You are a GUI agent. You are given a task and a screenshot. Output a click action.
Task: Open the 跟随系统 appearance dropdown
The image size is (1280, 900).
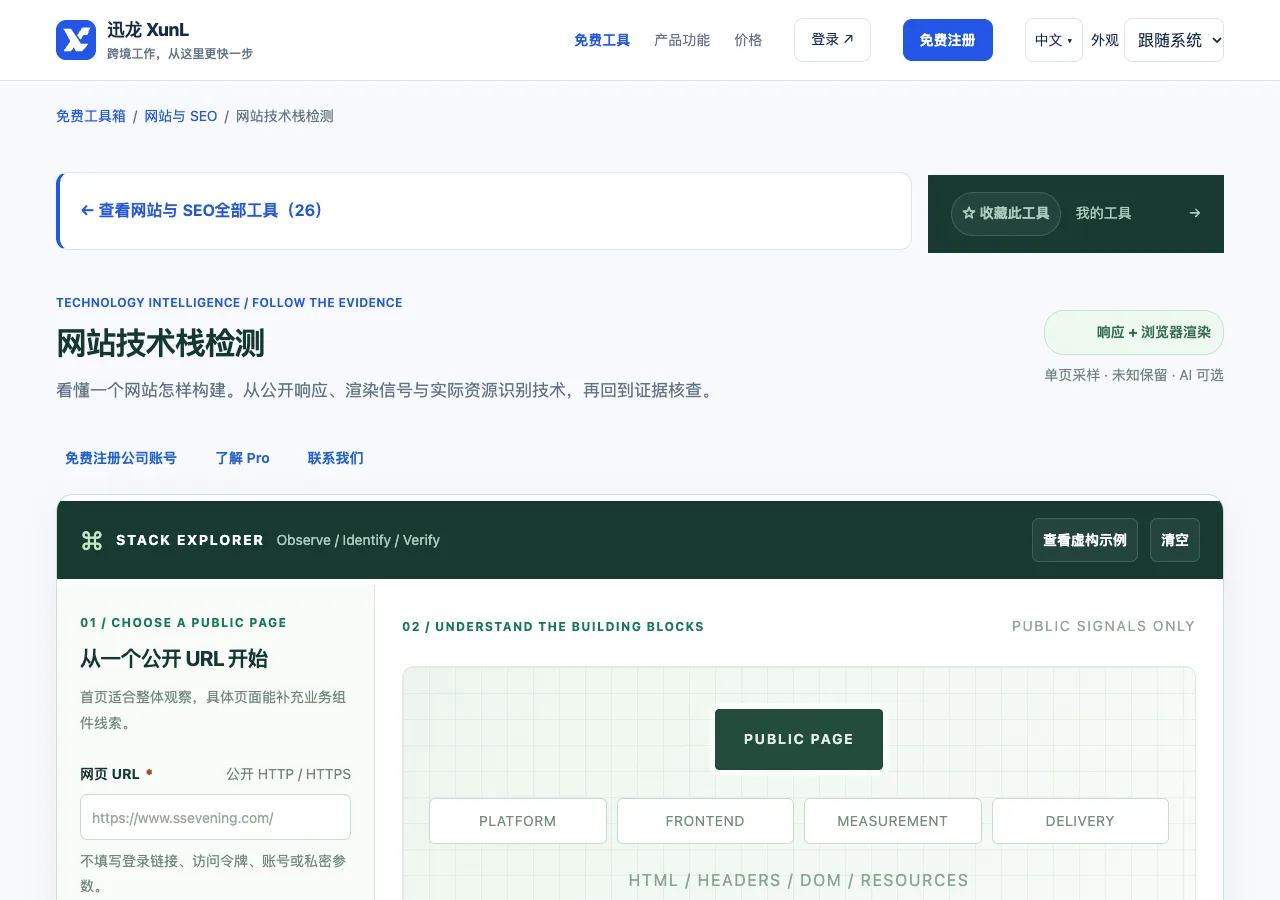click(1174, 40)
